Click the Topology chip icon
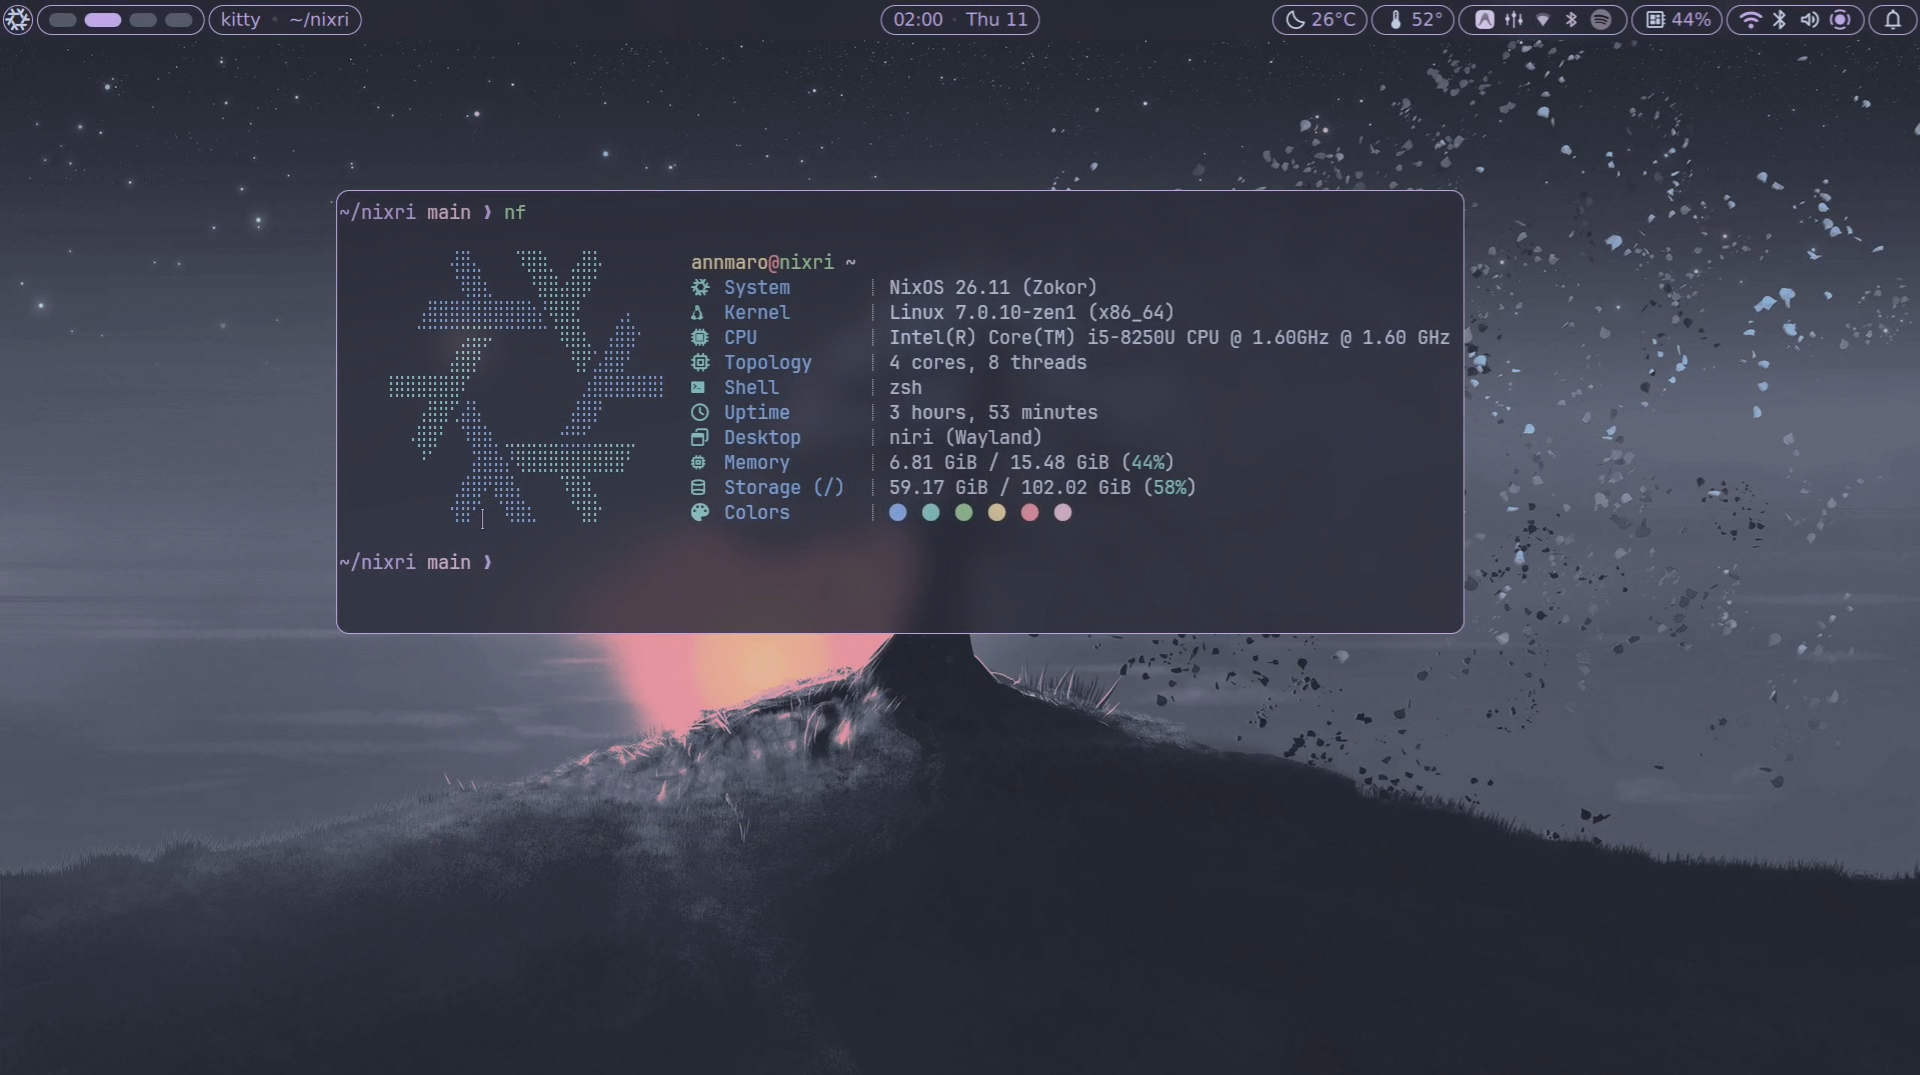The height and width of the screenshot is (1075, 1920). 700,363
